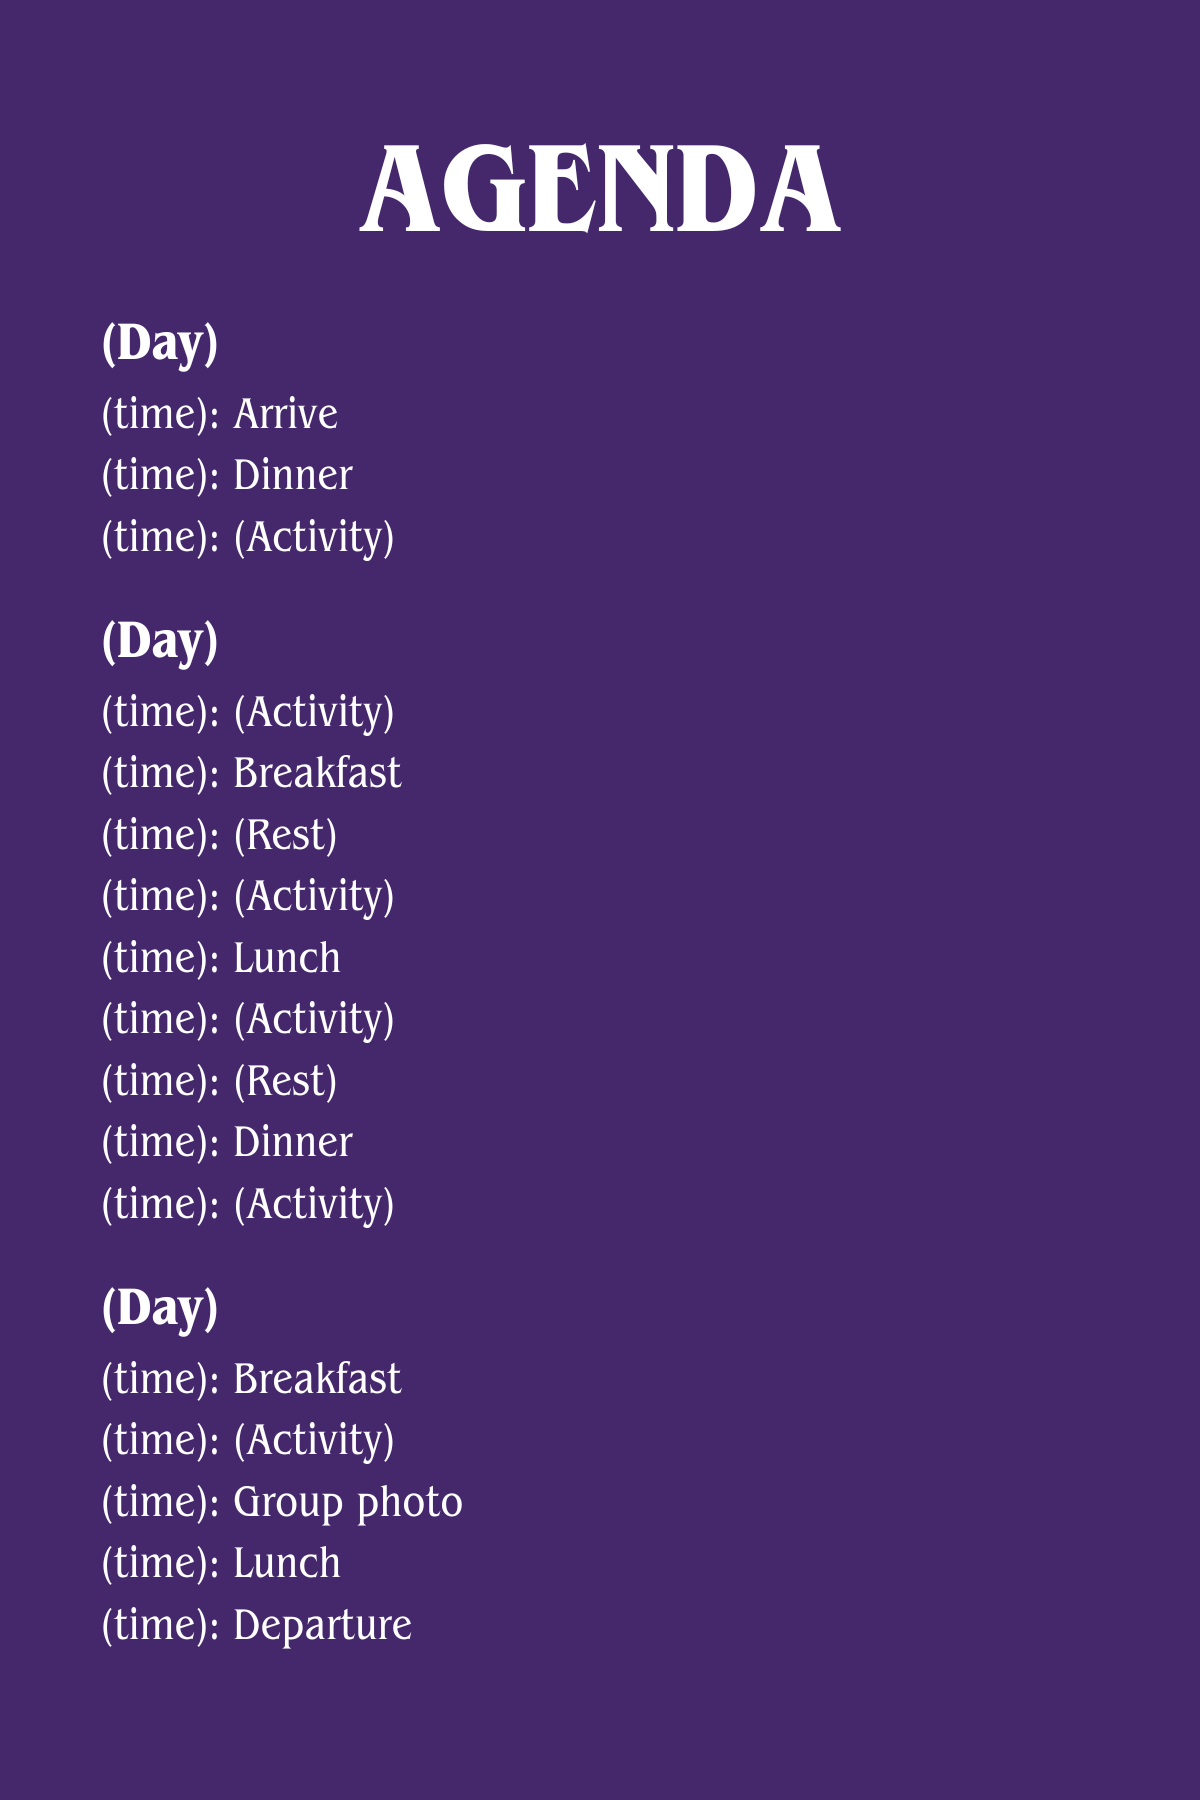Click the Arrive line item
This screenshot has height=1800, width=1200.
(x=220, y=414)
